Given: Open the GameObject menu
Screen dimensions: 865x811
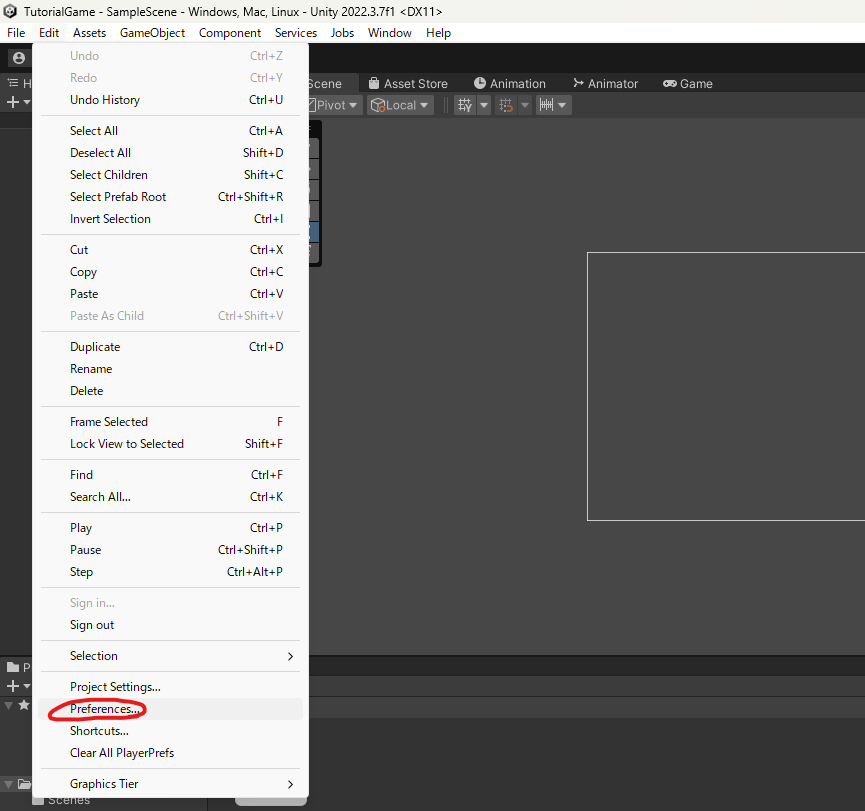Looking at the screenshot, I should 152,33.
